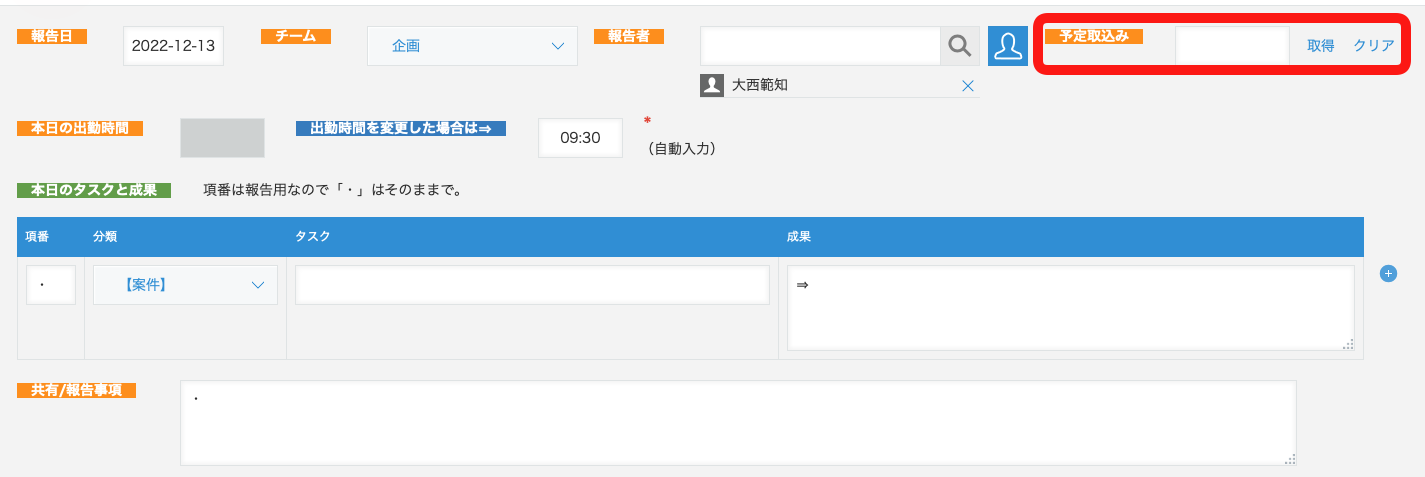Image resolution: width=1425 pixels, height=477 pixels.
Task: Click the タスク text input
Action: point(532,285)
